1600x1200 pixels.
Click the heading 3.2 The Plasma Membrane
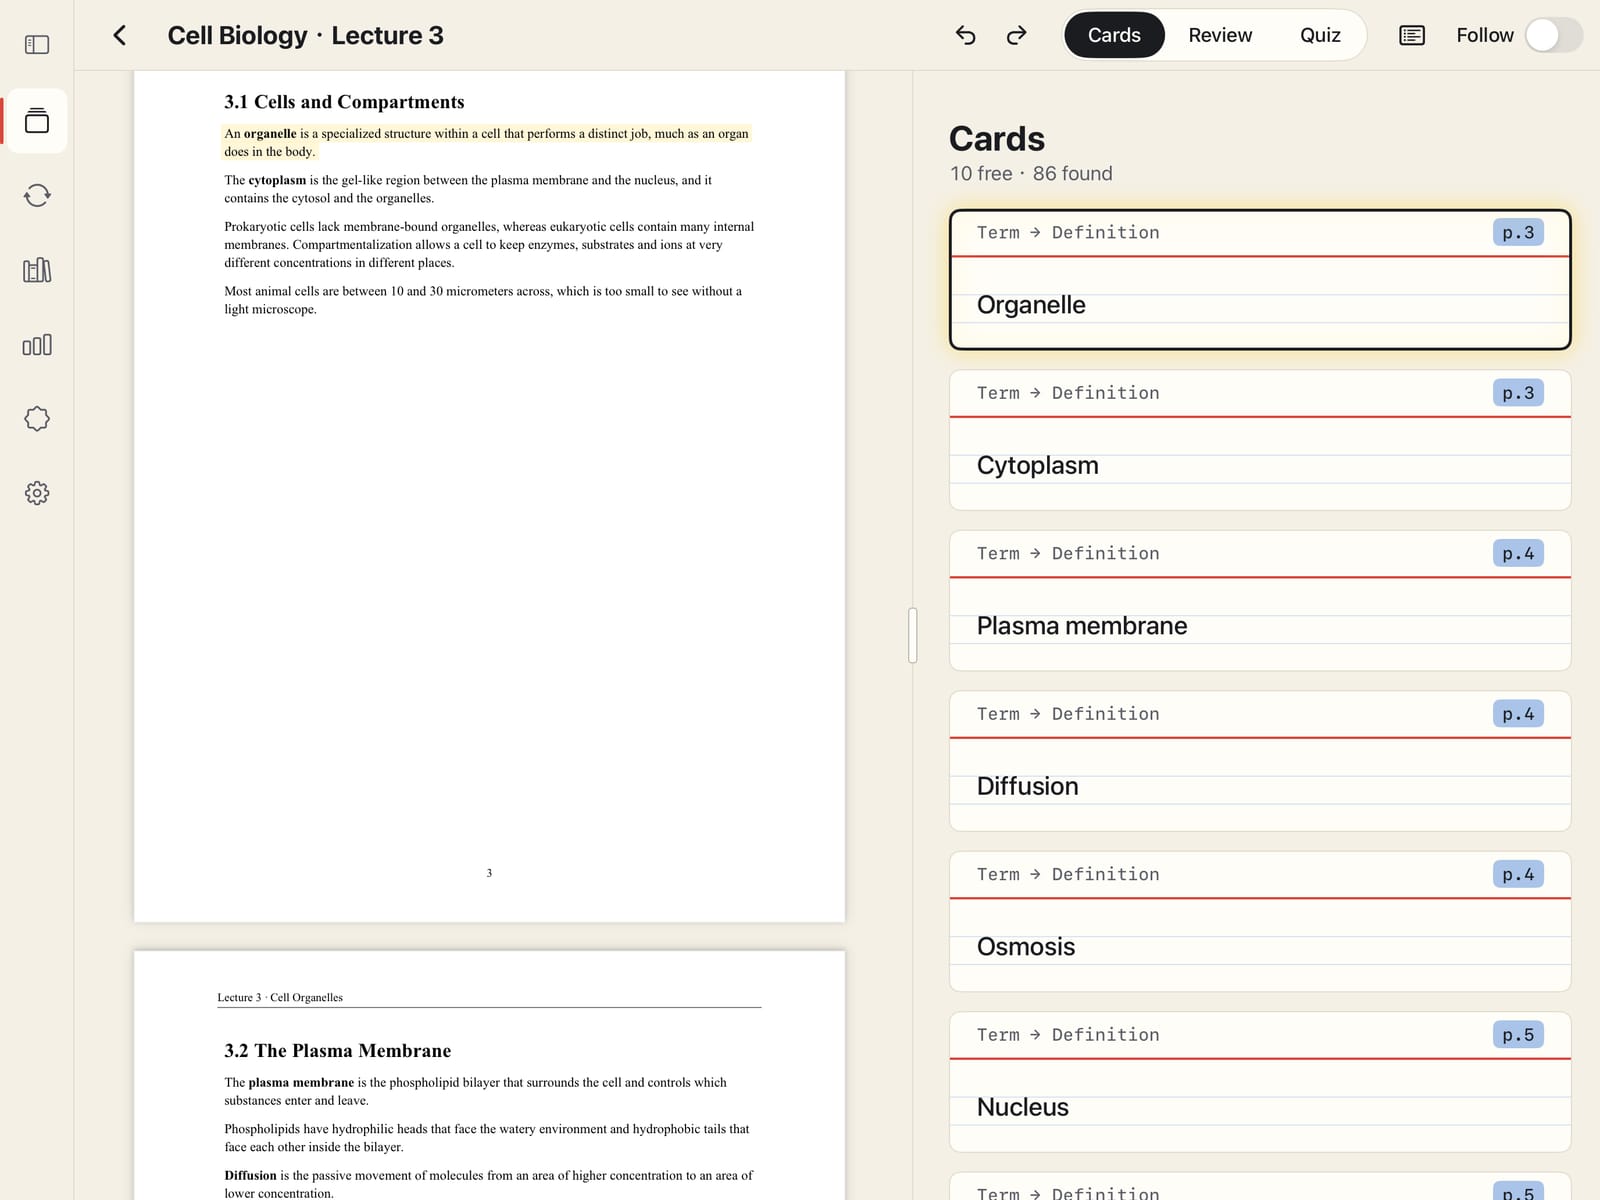pos(337,1051)
